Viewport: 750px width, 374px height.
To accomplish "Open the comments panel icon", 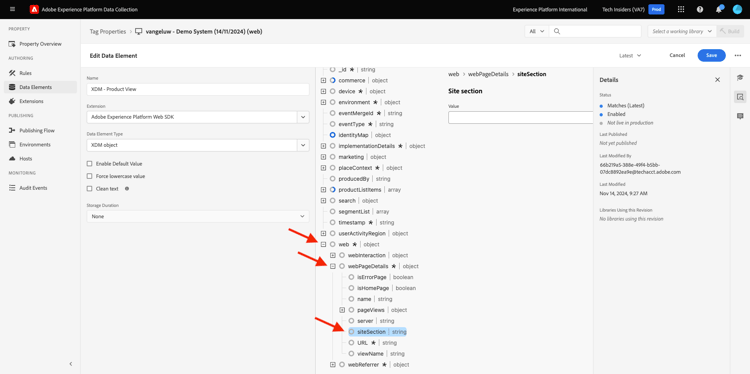I will click(x=740, y=116).
